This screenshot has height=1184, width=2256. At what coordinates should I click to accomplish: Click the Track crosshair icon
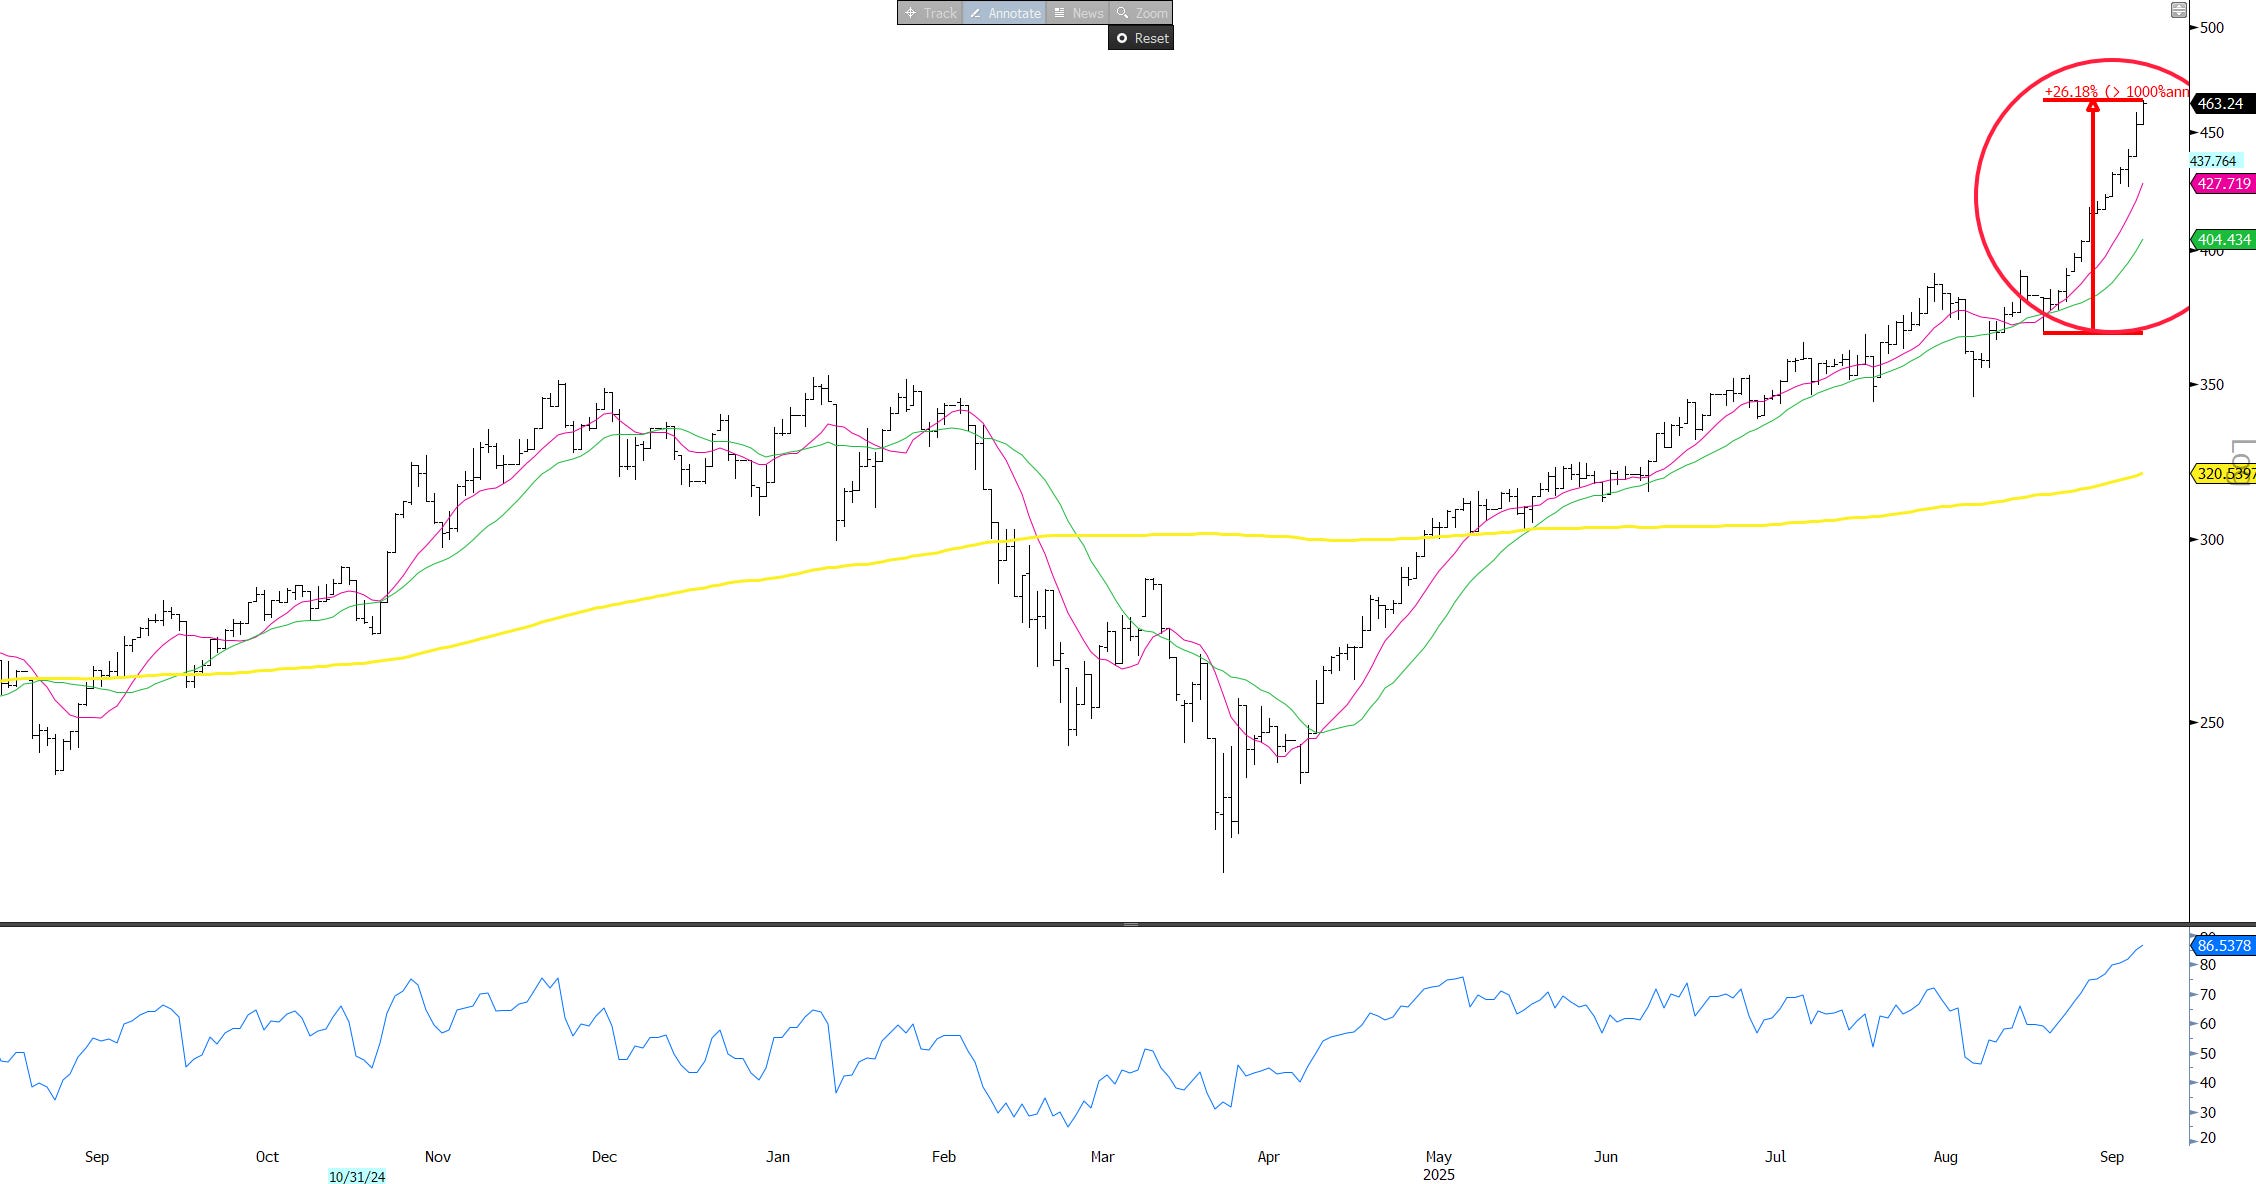(910, 13)
